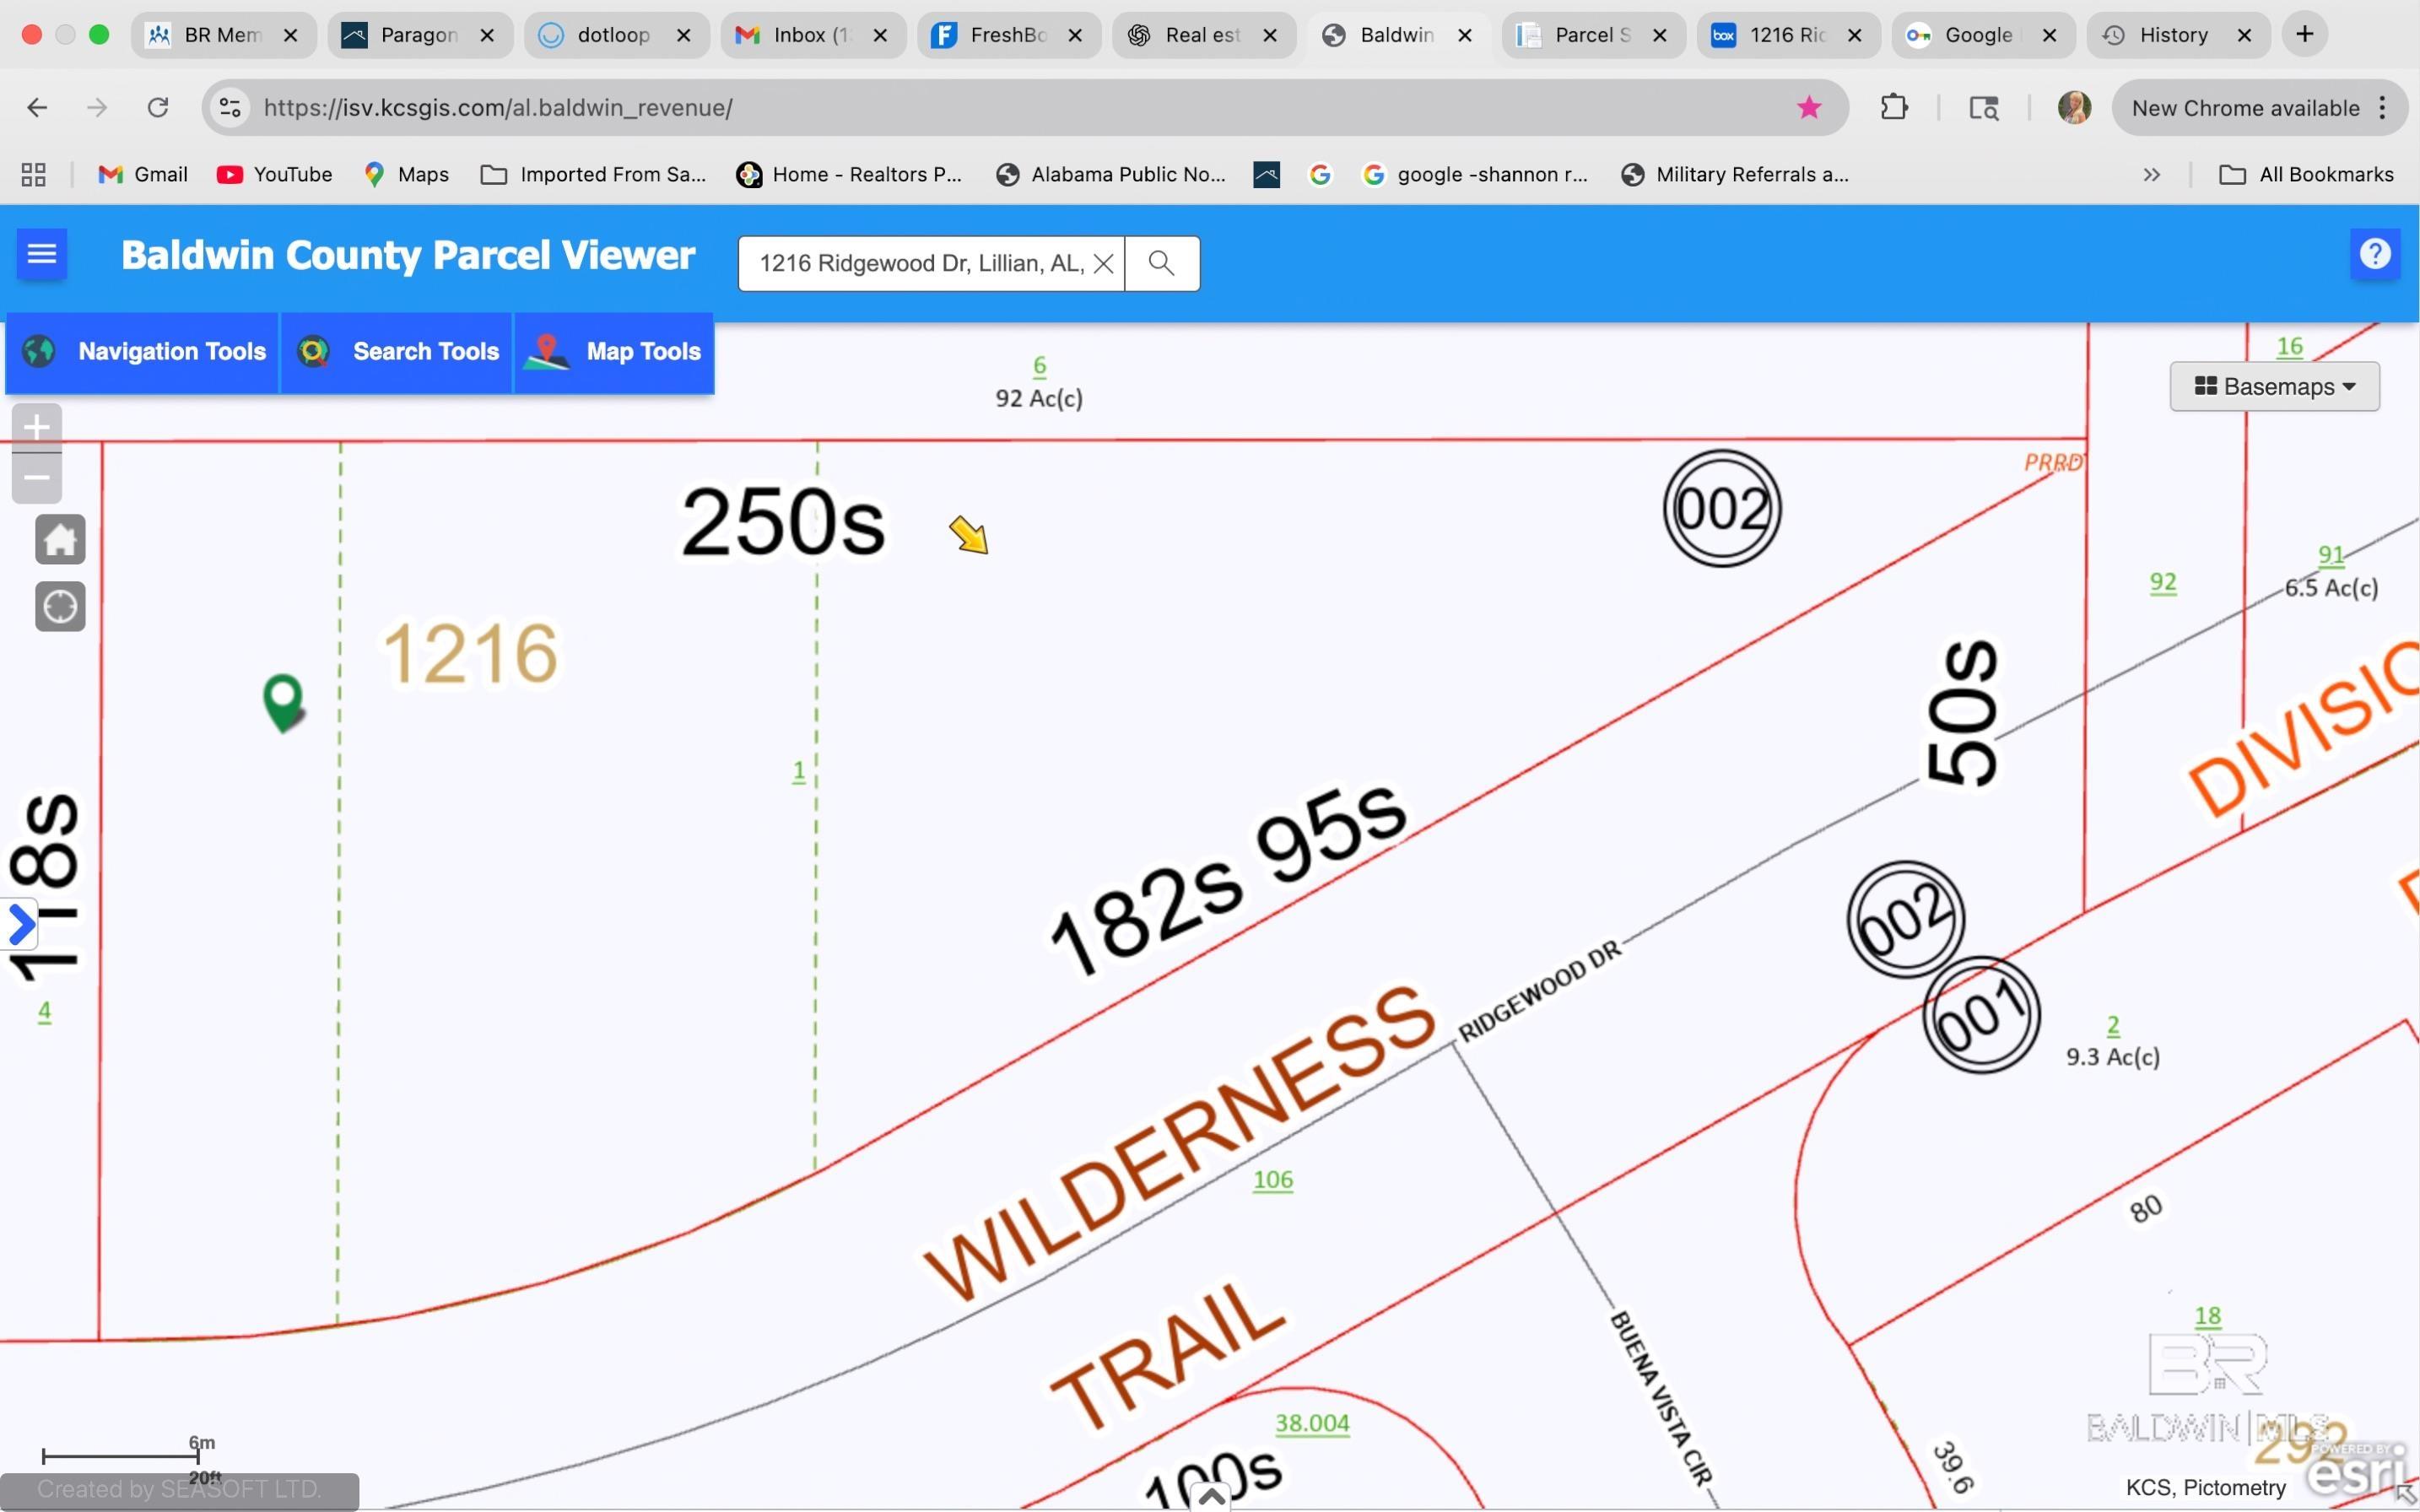
Task: Click the bookmark star in address bar
Action: [x=1808, y=107]
